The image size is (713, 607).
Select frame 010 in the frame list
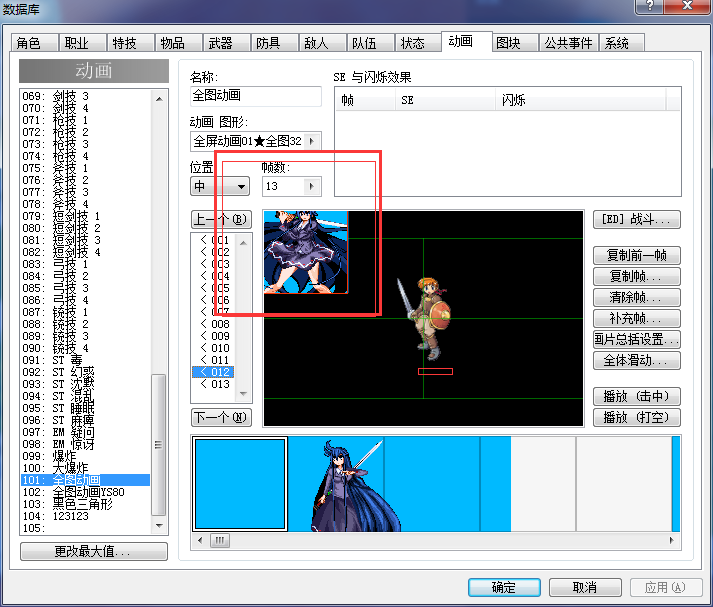pyautogui.click(x=215, y=348)
